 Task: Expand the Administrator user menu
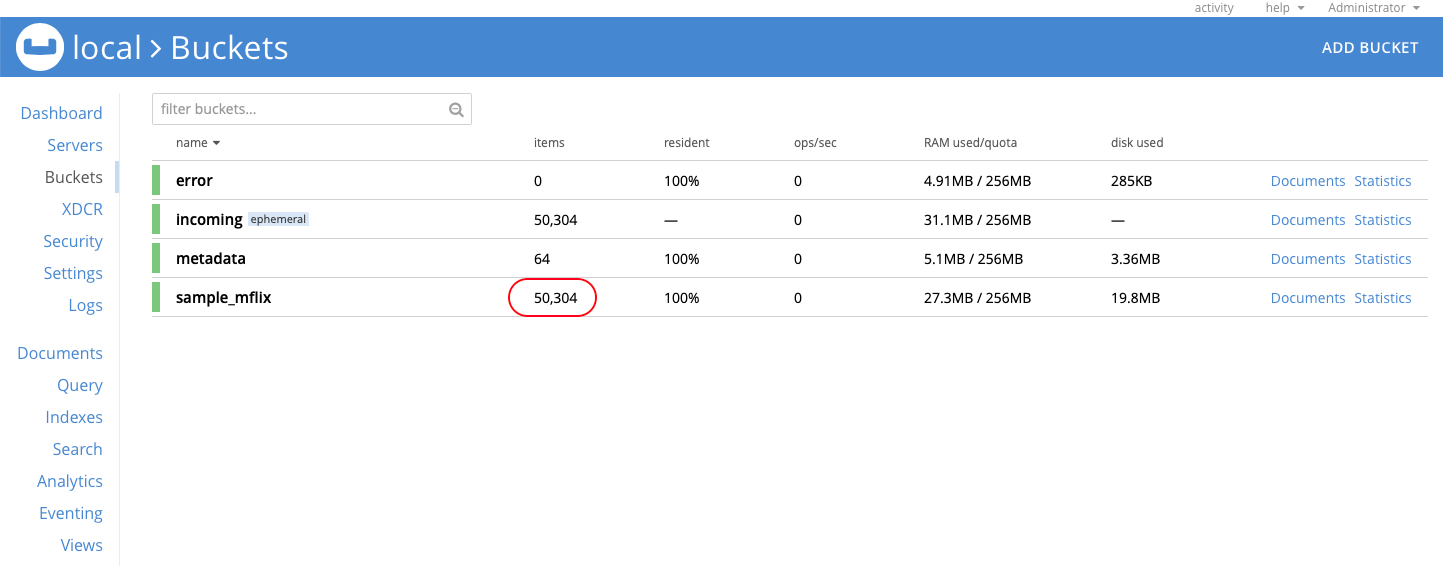(x=1374, y=8)
